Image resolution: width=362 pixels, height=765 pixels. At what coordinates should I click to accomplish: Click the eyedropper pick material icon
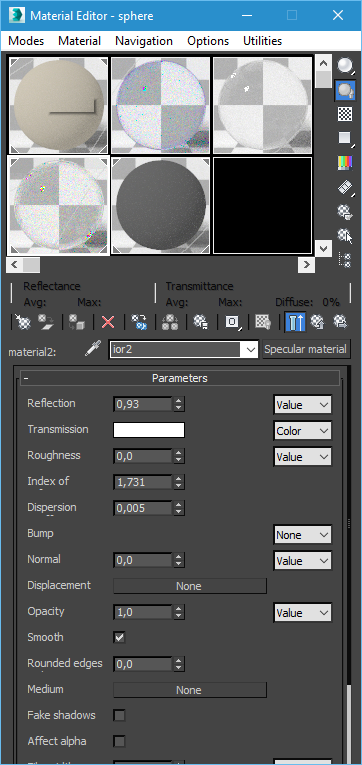93,349
